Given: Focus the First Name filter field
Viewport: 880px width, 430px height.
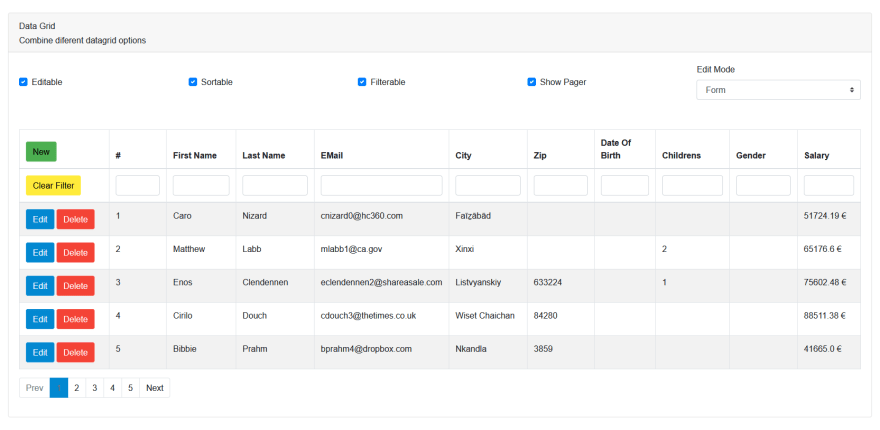Looking at the screenshot, I should click(x=201, y=185).
